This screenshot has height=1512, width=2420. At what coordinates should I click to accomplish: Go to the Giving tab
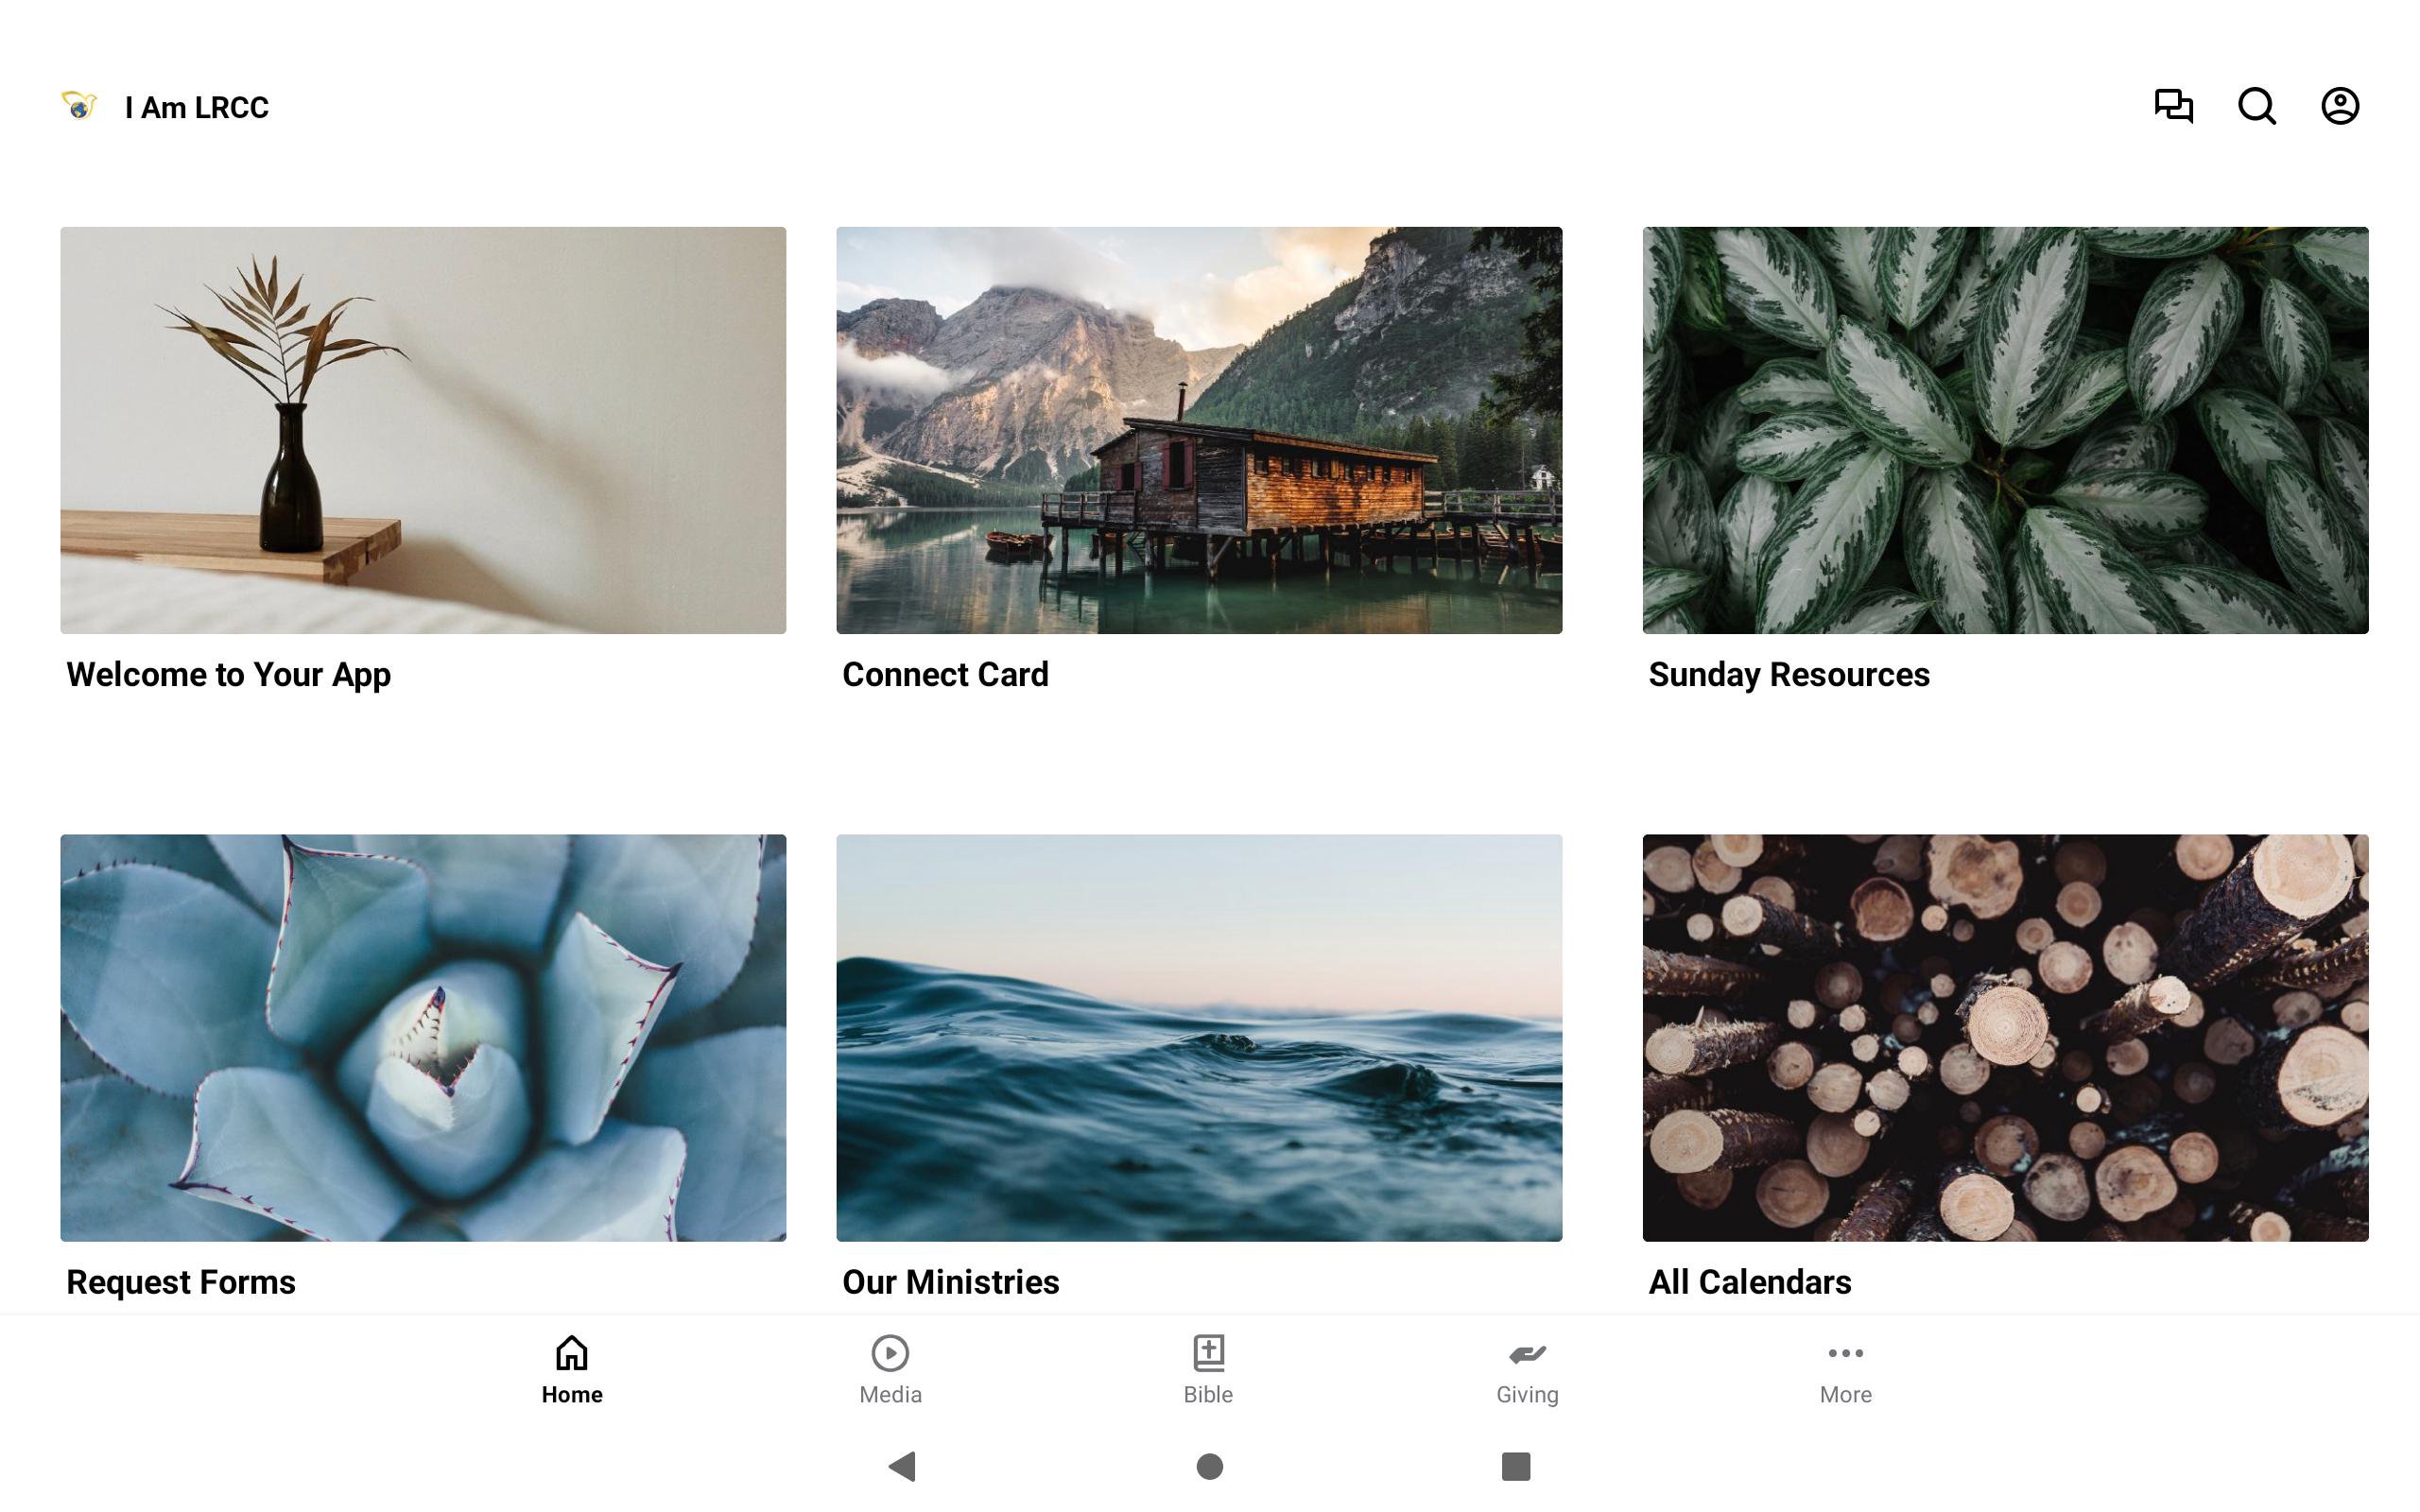click(1527, 1370)
